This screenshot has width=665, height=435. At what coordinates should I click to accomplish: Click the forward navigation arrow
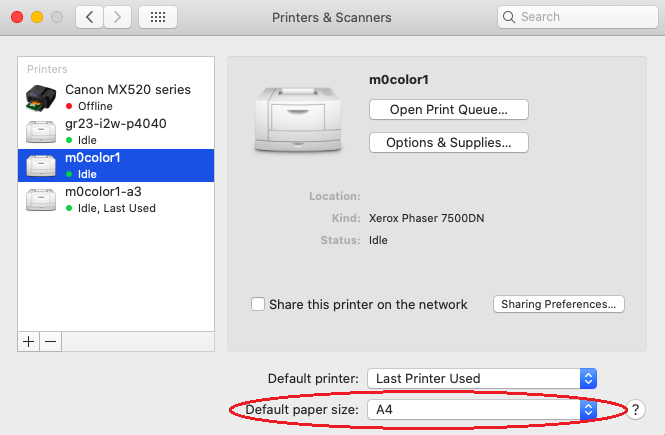pyautogui.click(x=117, y=17)
